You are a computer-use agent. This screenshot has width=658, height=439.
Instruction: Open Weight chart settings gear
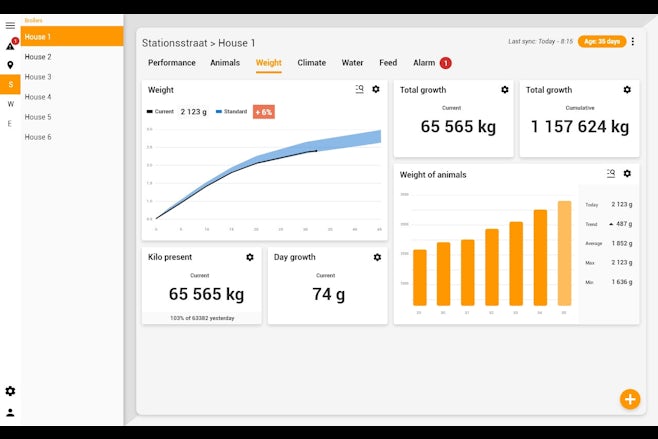point(376,89)
